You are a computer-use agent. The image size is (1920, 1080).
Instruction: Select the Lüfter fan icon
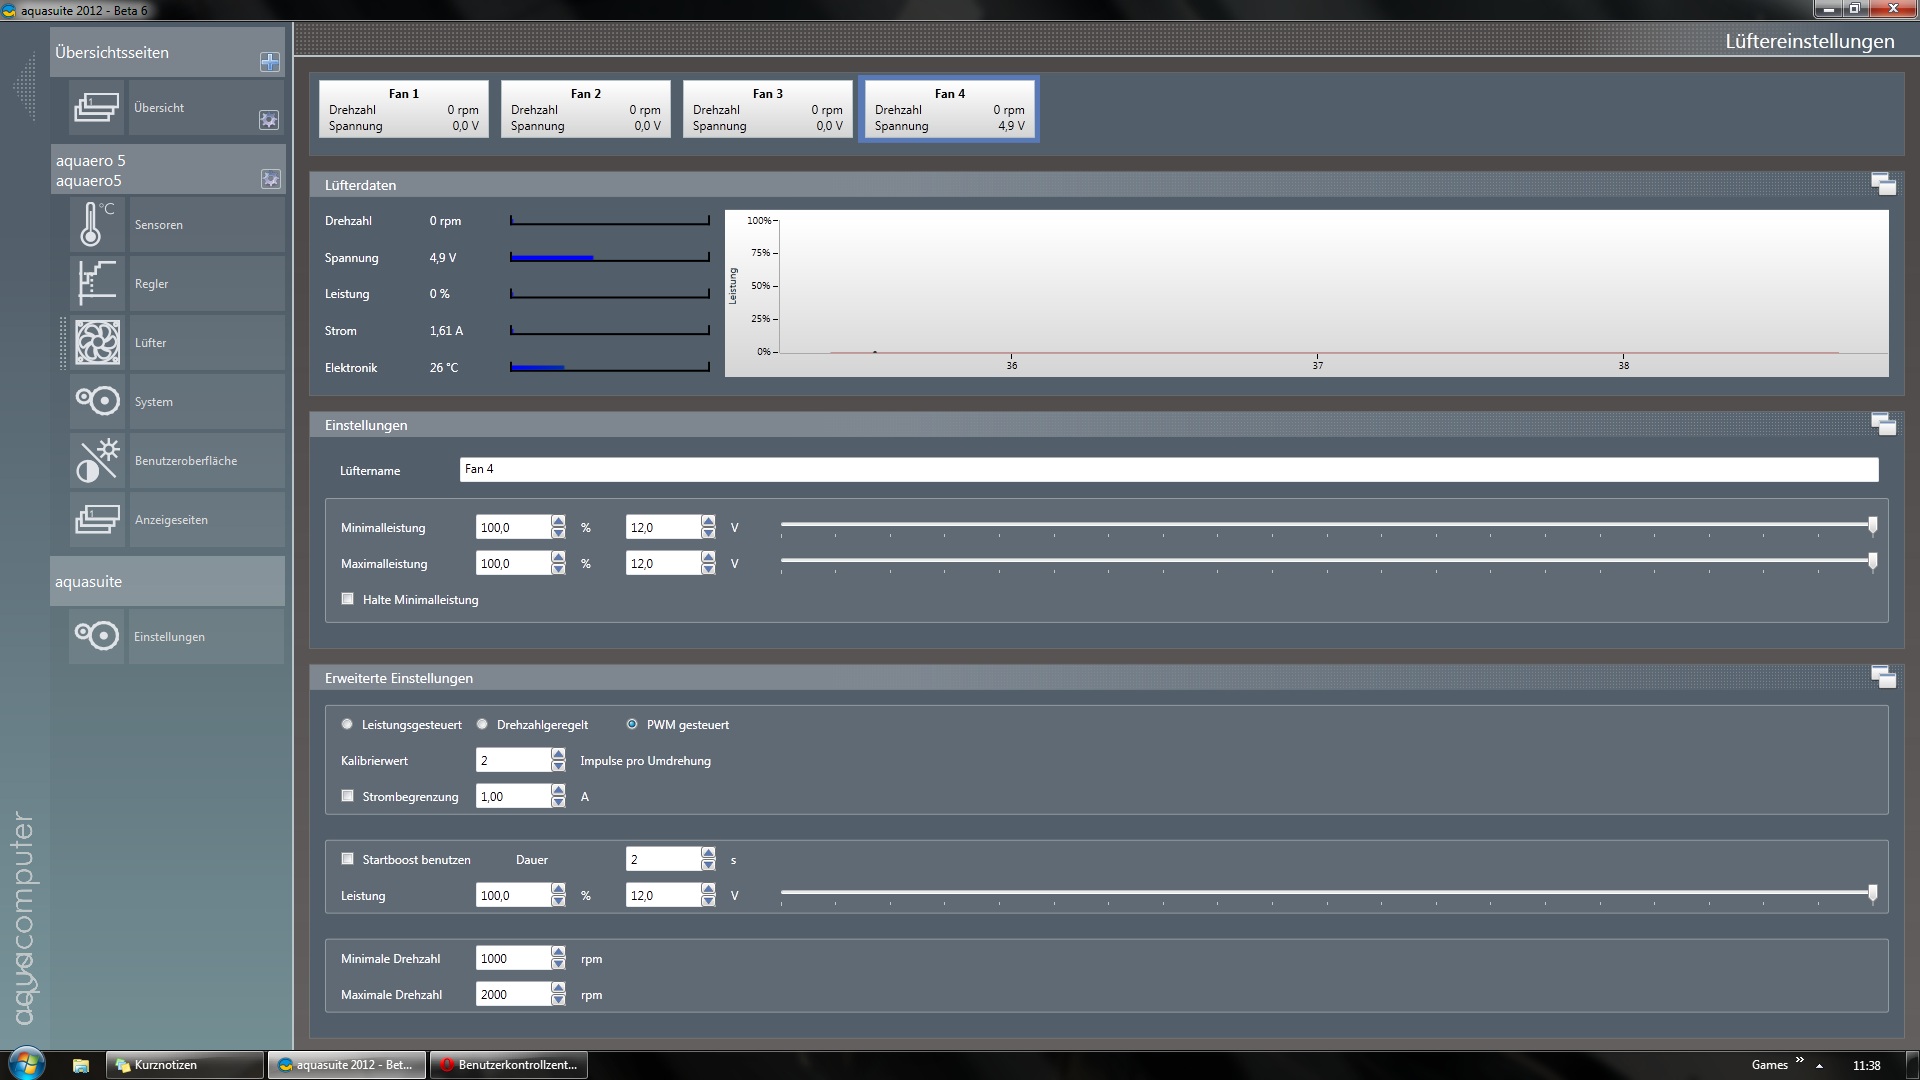(97, 342)
